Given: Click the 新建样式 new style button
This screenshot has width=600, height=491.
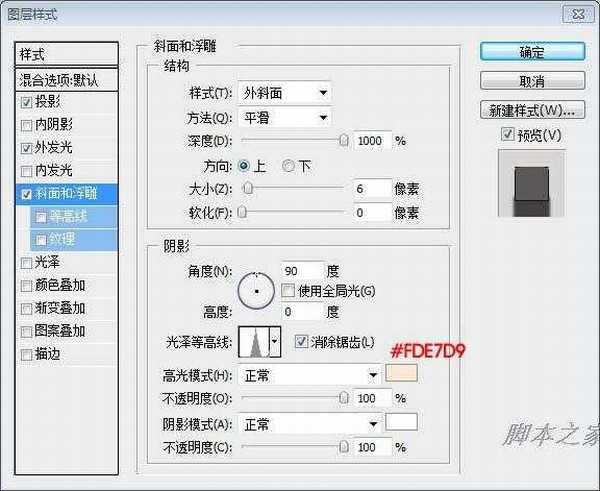Looking at the screenshot, I should (x=531, y=109).
